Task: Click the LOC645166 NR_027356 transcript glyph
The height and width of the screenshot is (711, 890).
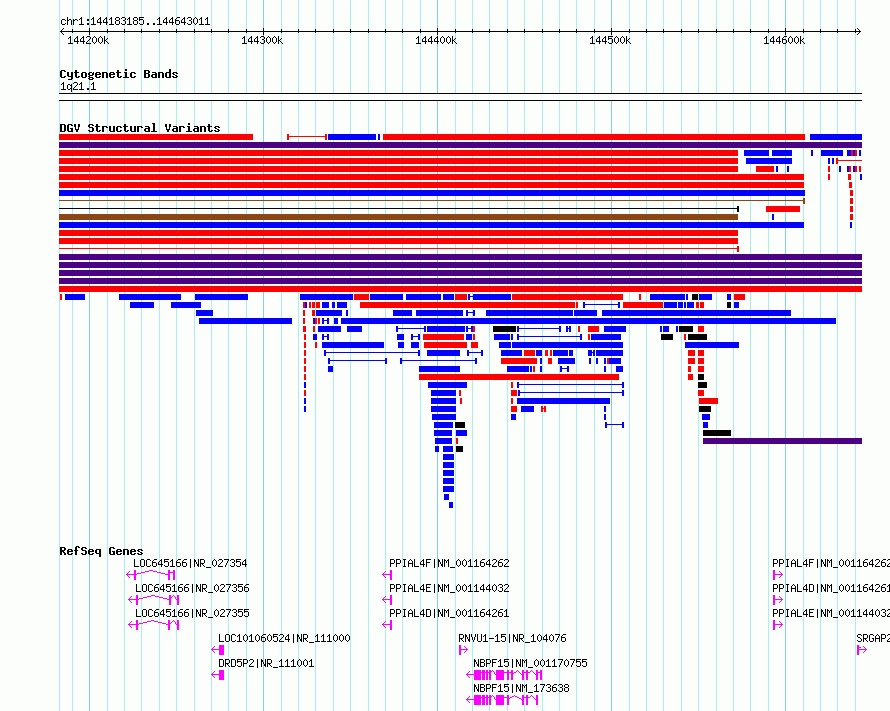Action: click(x=154, y=600)
